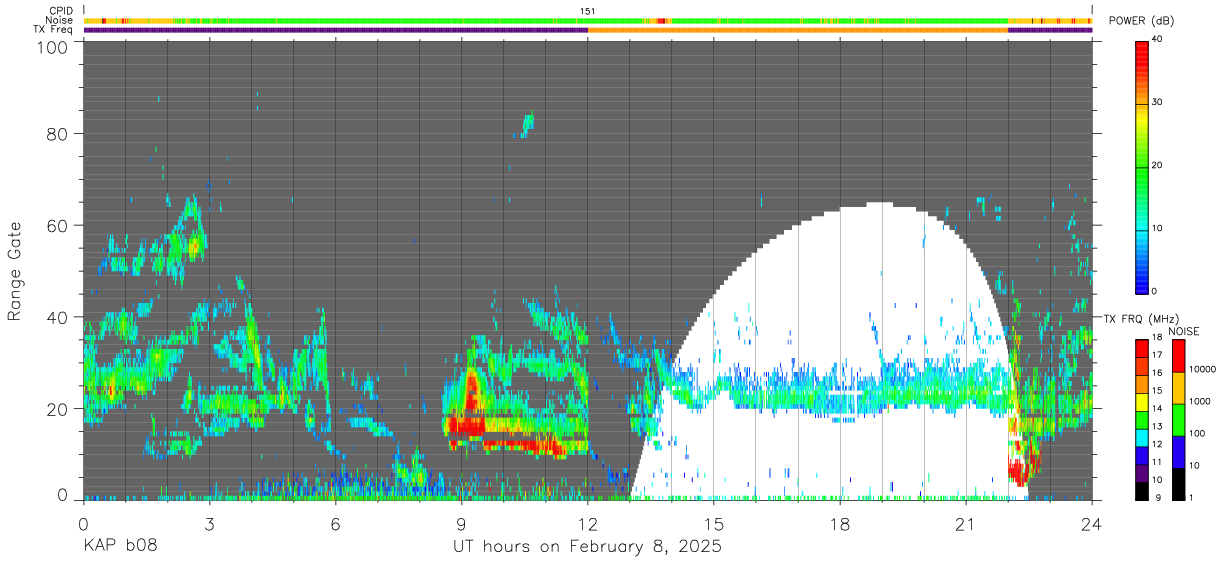This screenshot has width=1228, height=567.
Task: Click the x-axis tick label 9
Action: (x=461, y=524)
